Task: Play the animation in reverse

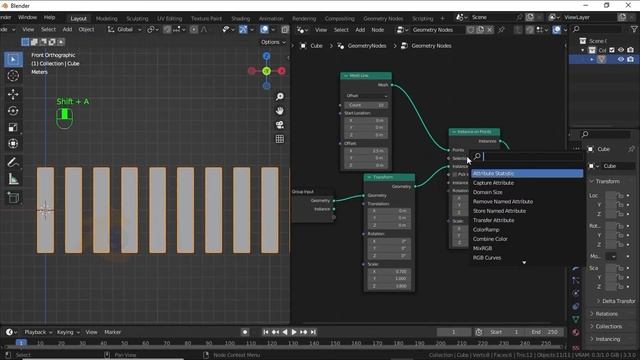Action: click(285, 332)
